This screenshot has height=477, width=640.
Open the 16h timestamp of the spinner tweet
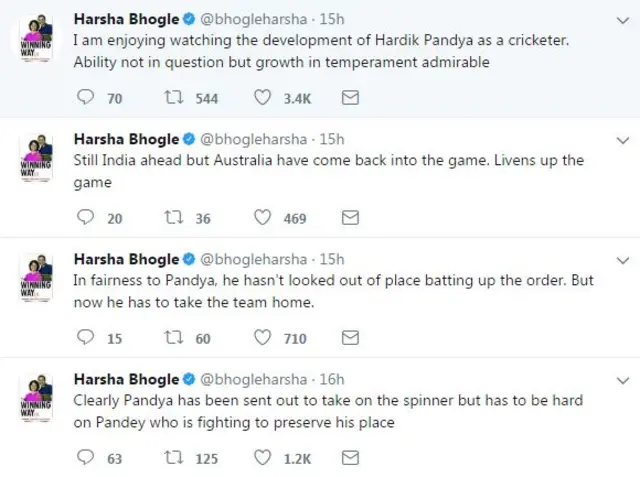pyautogui.click(x=330, y=379)
